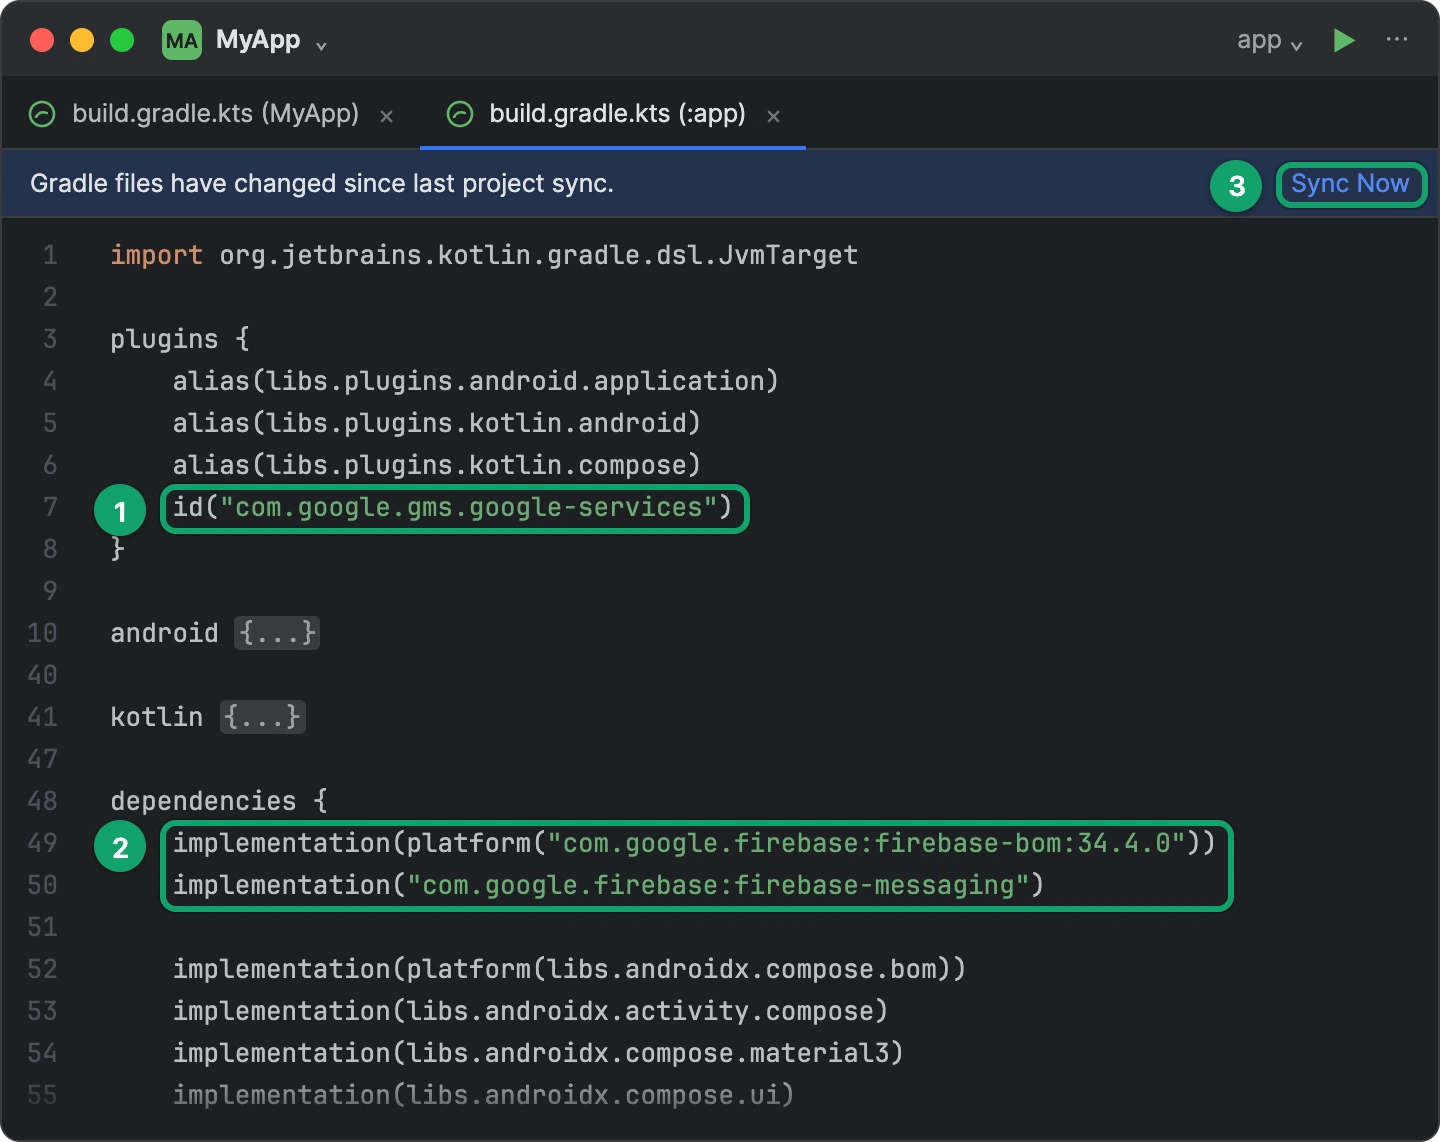Click the dependencies { line

pos(219,801)
